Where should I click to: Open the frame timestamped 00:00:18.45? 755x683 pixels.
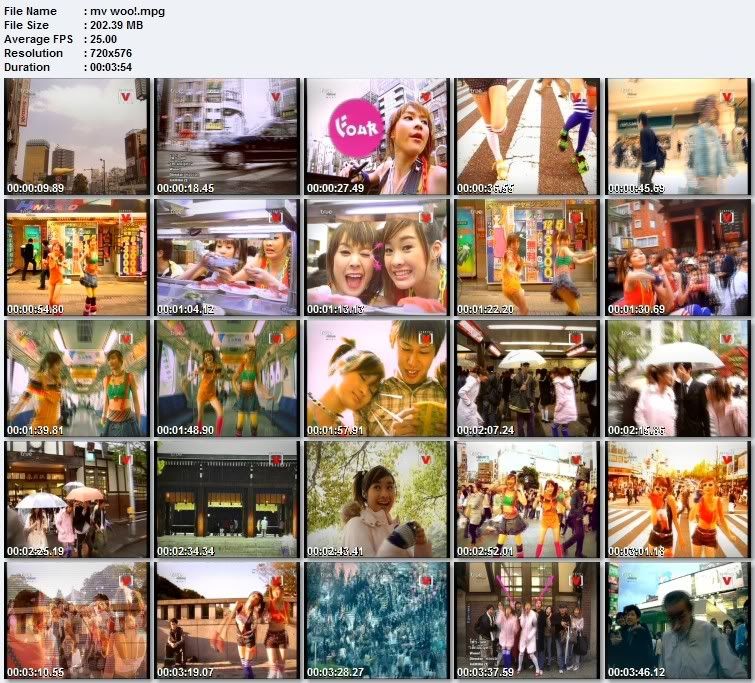click(227, 137)
